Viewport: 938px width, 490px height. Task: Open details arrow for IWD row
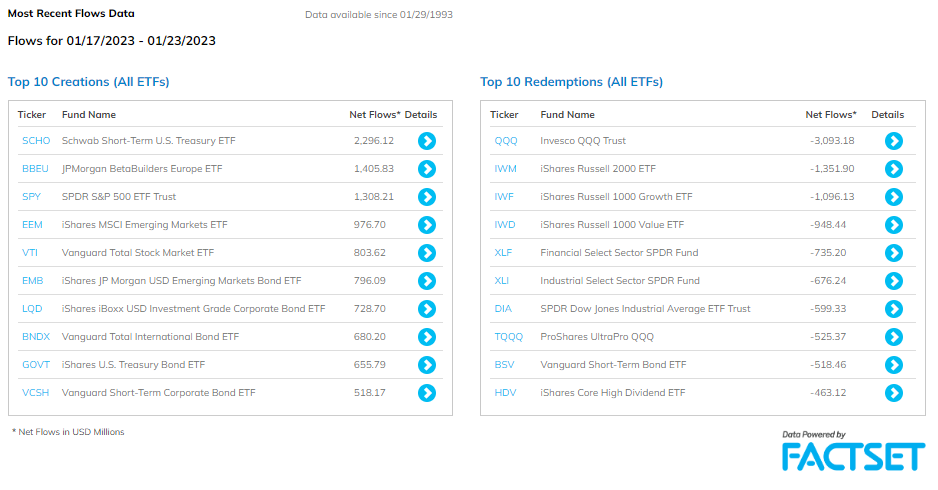[x=894, y=225]
